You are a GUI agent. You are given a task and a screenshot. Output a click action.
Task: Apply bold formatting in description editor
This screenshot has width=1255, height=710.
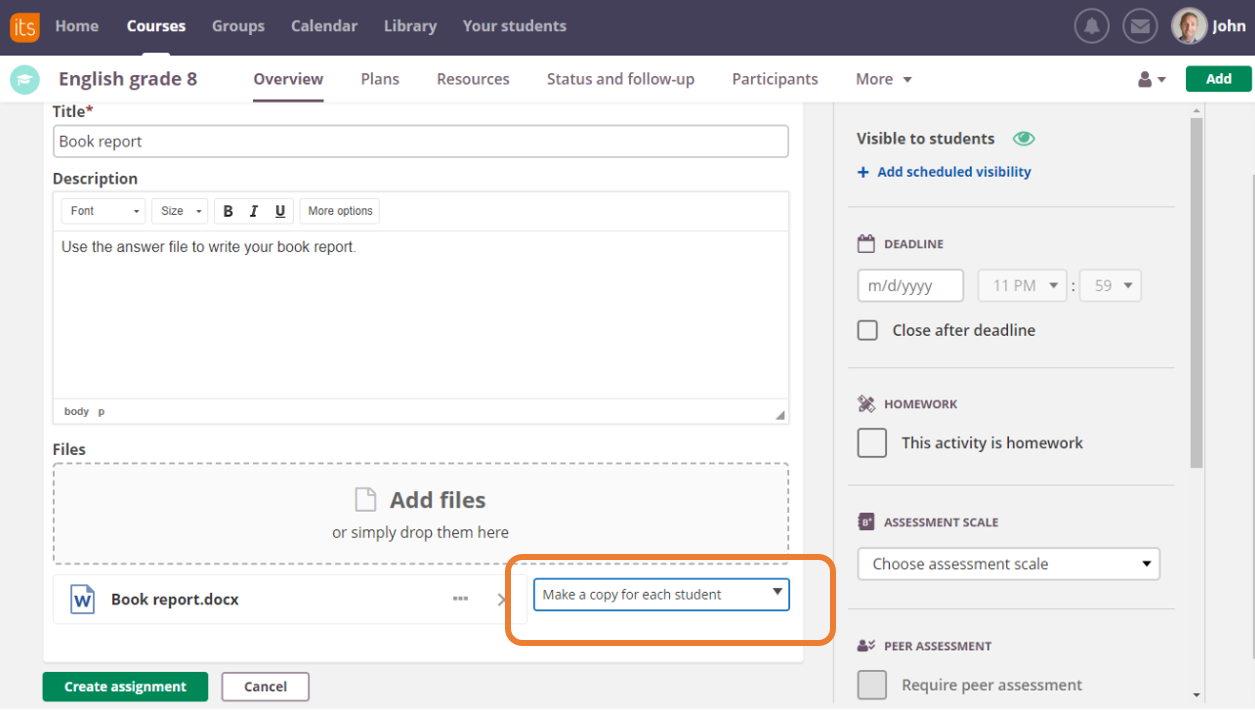228,211
